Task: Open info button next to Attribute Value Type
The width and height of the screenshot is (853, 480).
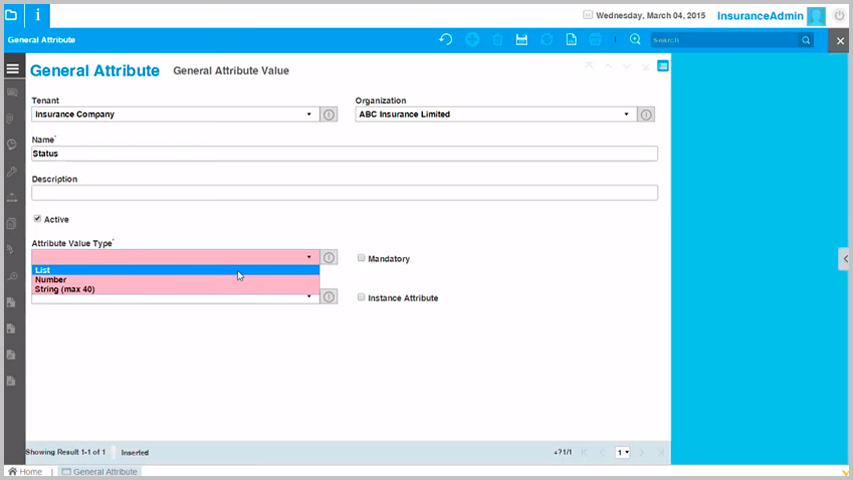Action: coord(329,257)
